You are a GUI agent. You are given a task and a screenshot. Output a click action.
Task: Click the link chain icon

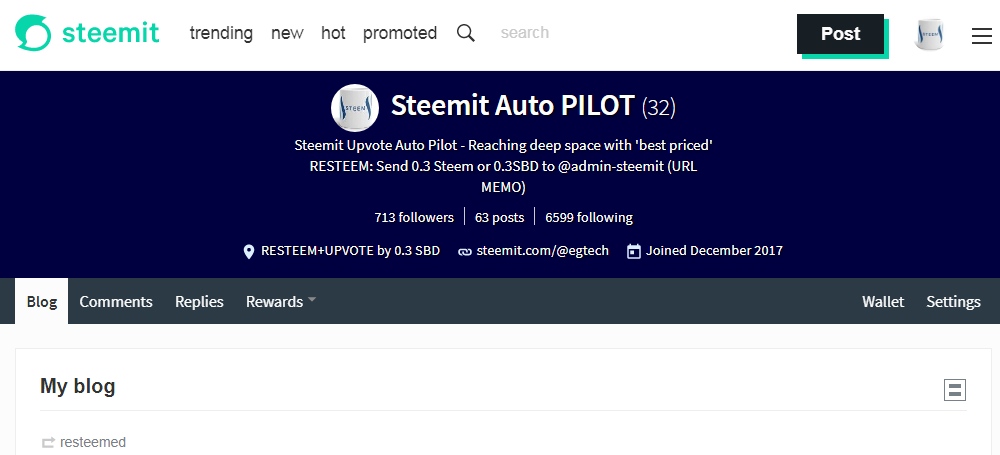coord(464,251)
